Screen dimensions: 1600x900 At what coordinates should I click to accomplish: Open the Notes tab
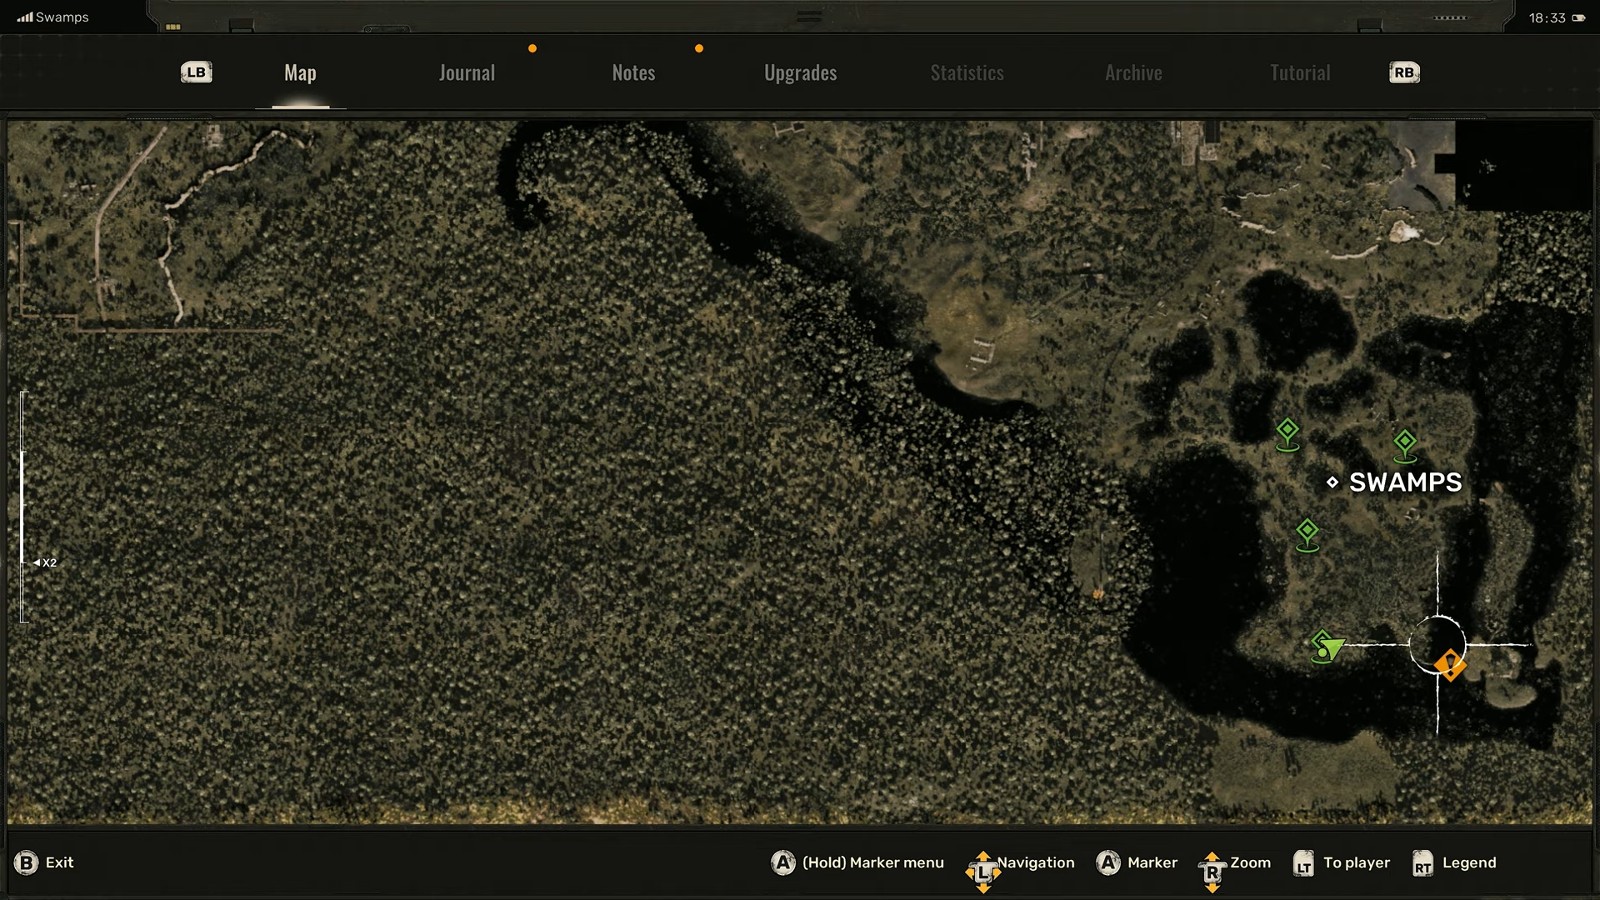point(633,73)
